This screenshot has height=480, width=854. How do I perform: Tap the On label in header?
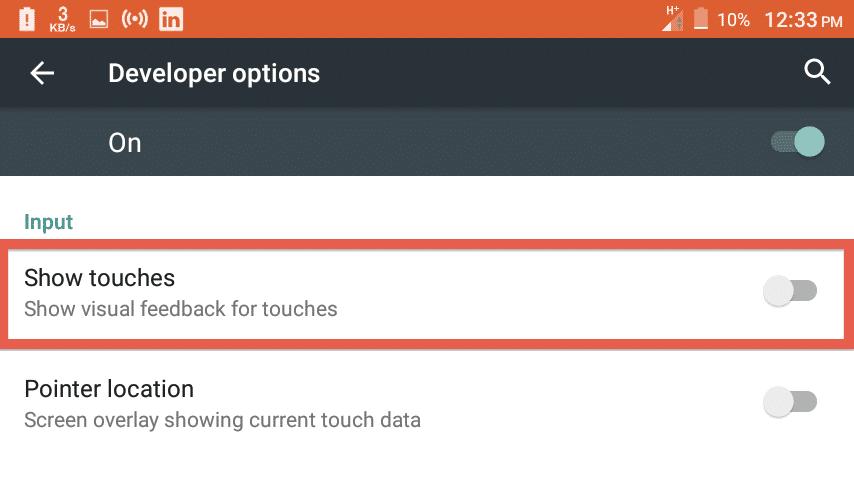click(x=125, y=143)
